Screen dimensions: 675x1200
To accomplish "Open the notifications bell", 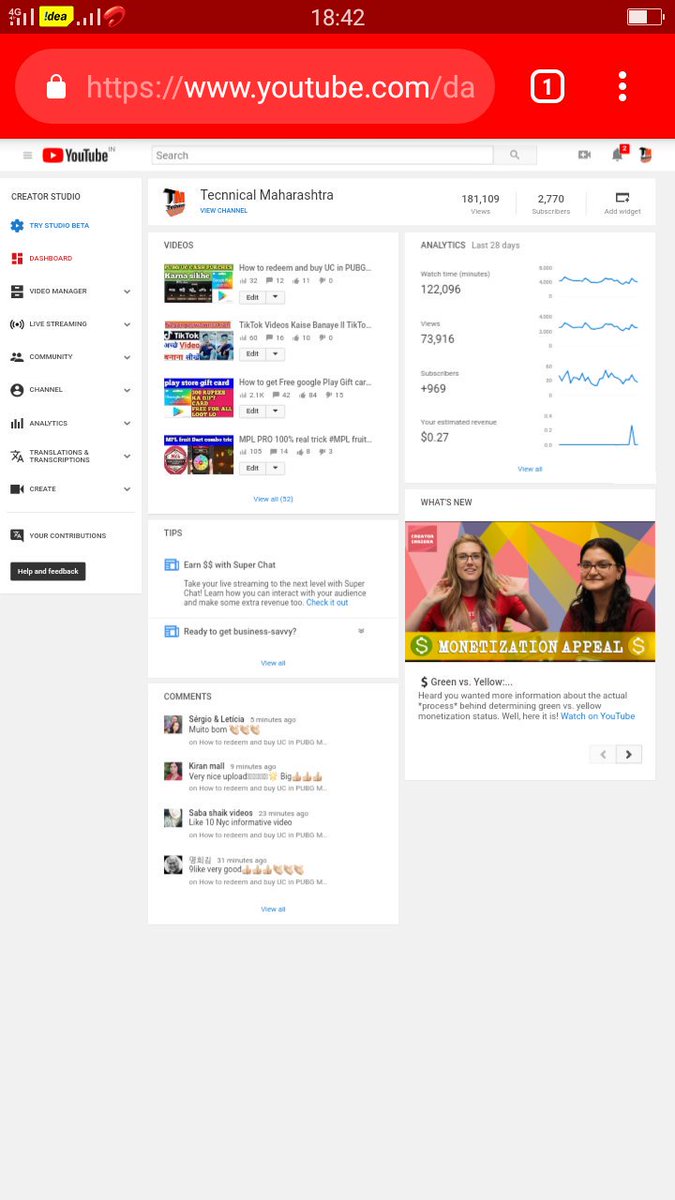I will pos(619,155).
